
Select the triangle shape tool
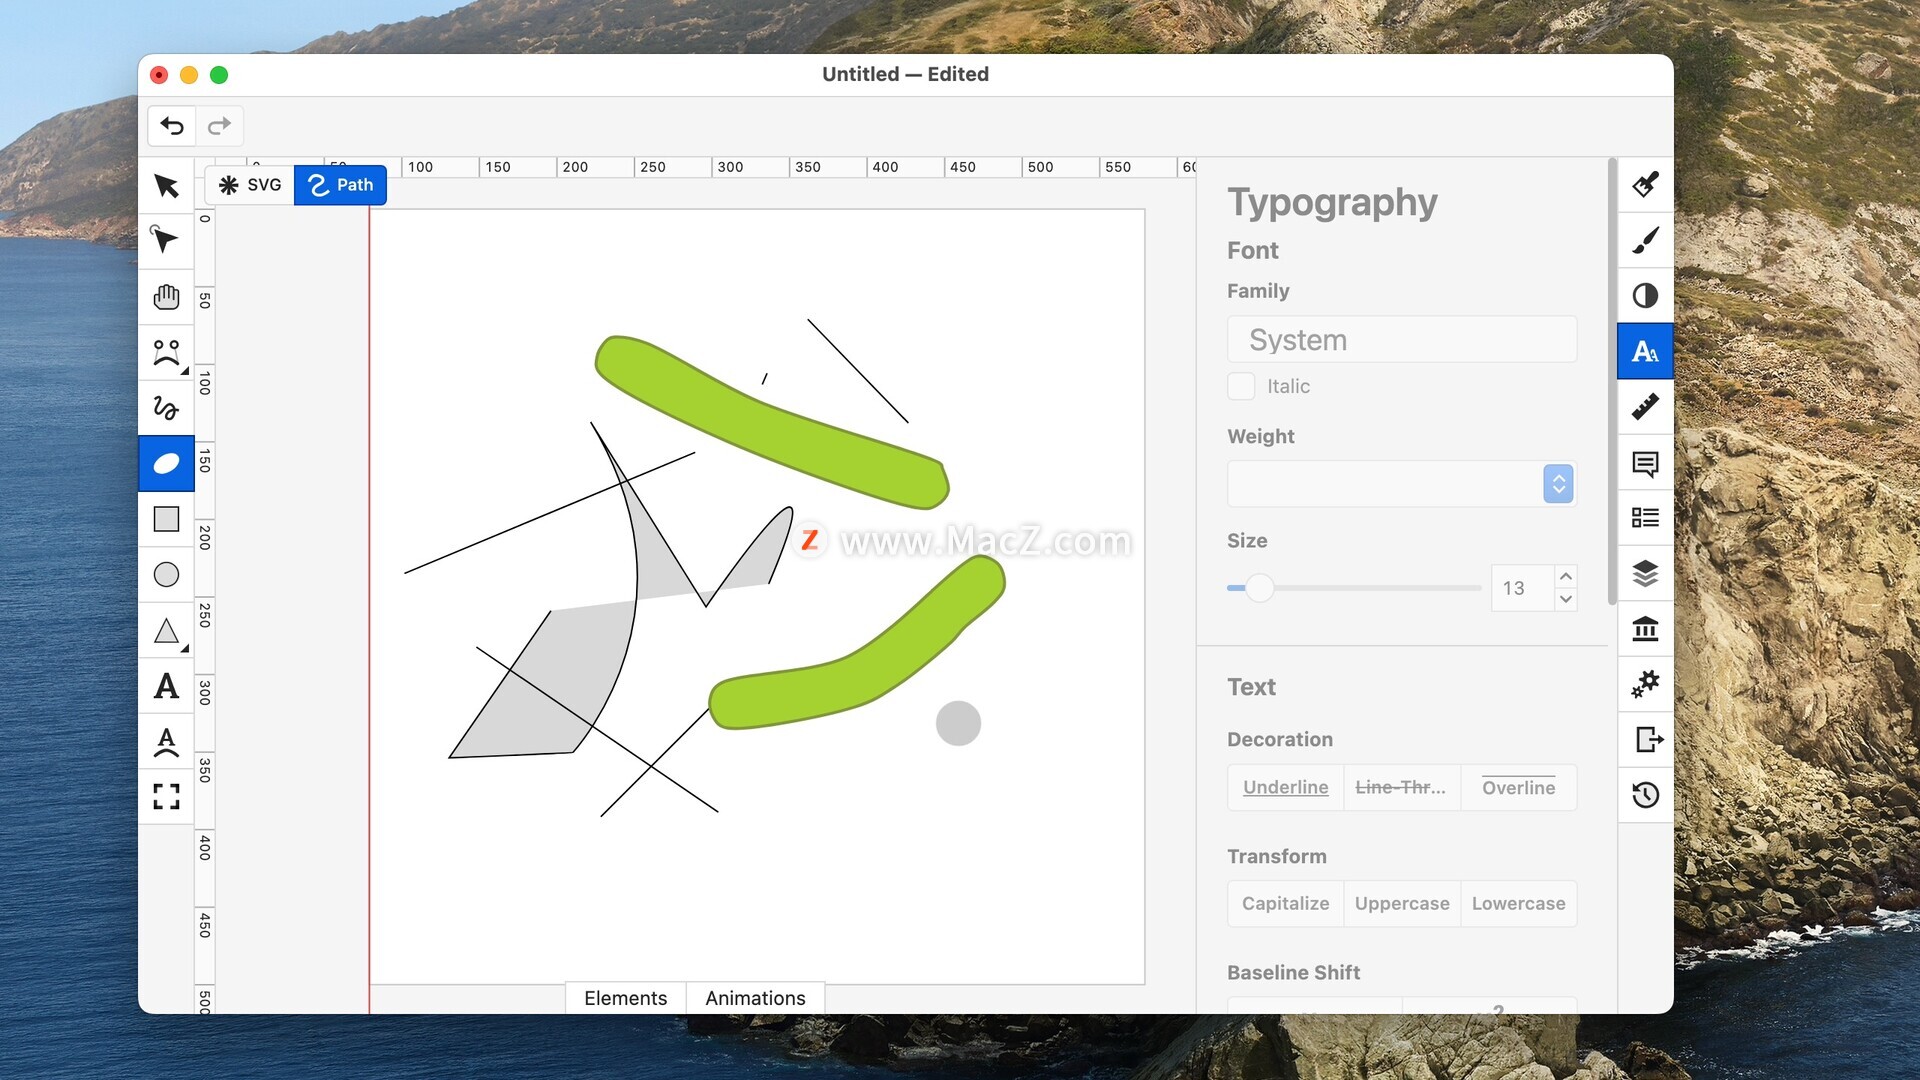pyautogui.click(x=166, y=630)
